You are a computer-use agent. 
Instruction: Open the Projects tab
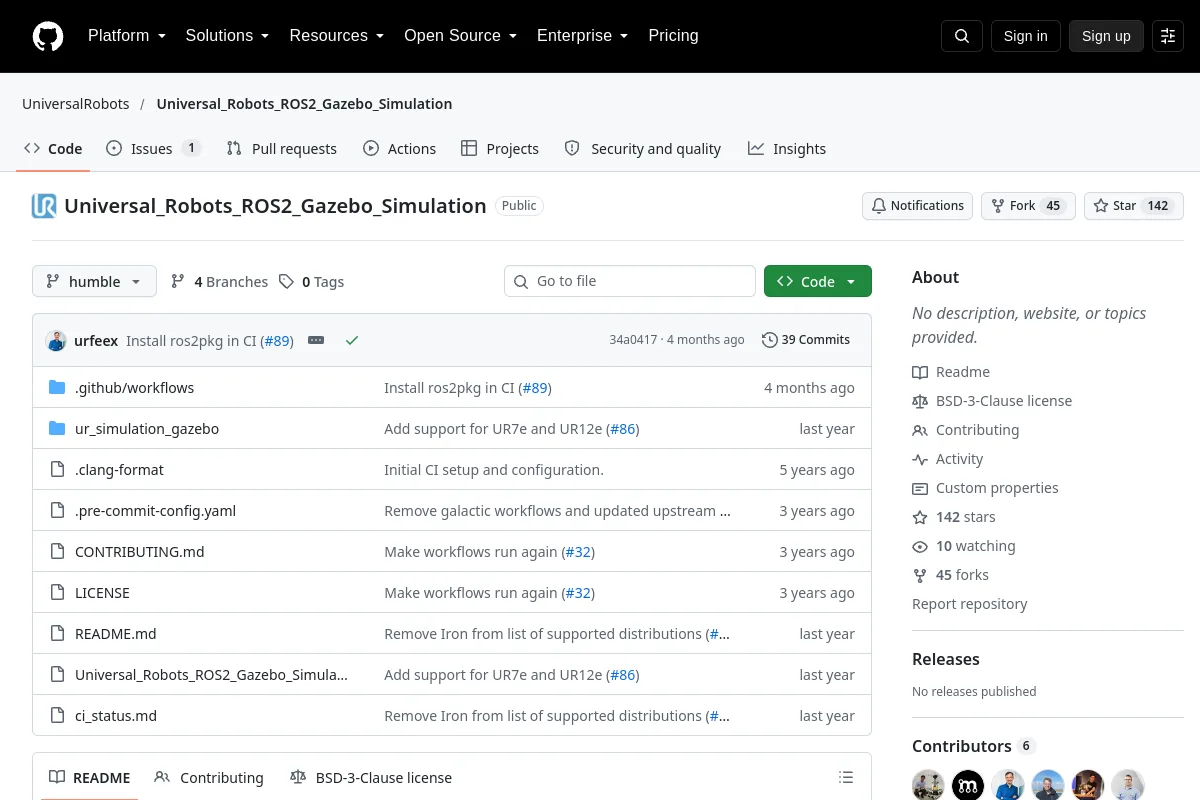[499, 148]
